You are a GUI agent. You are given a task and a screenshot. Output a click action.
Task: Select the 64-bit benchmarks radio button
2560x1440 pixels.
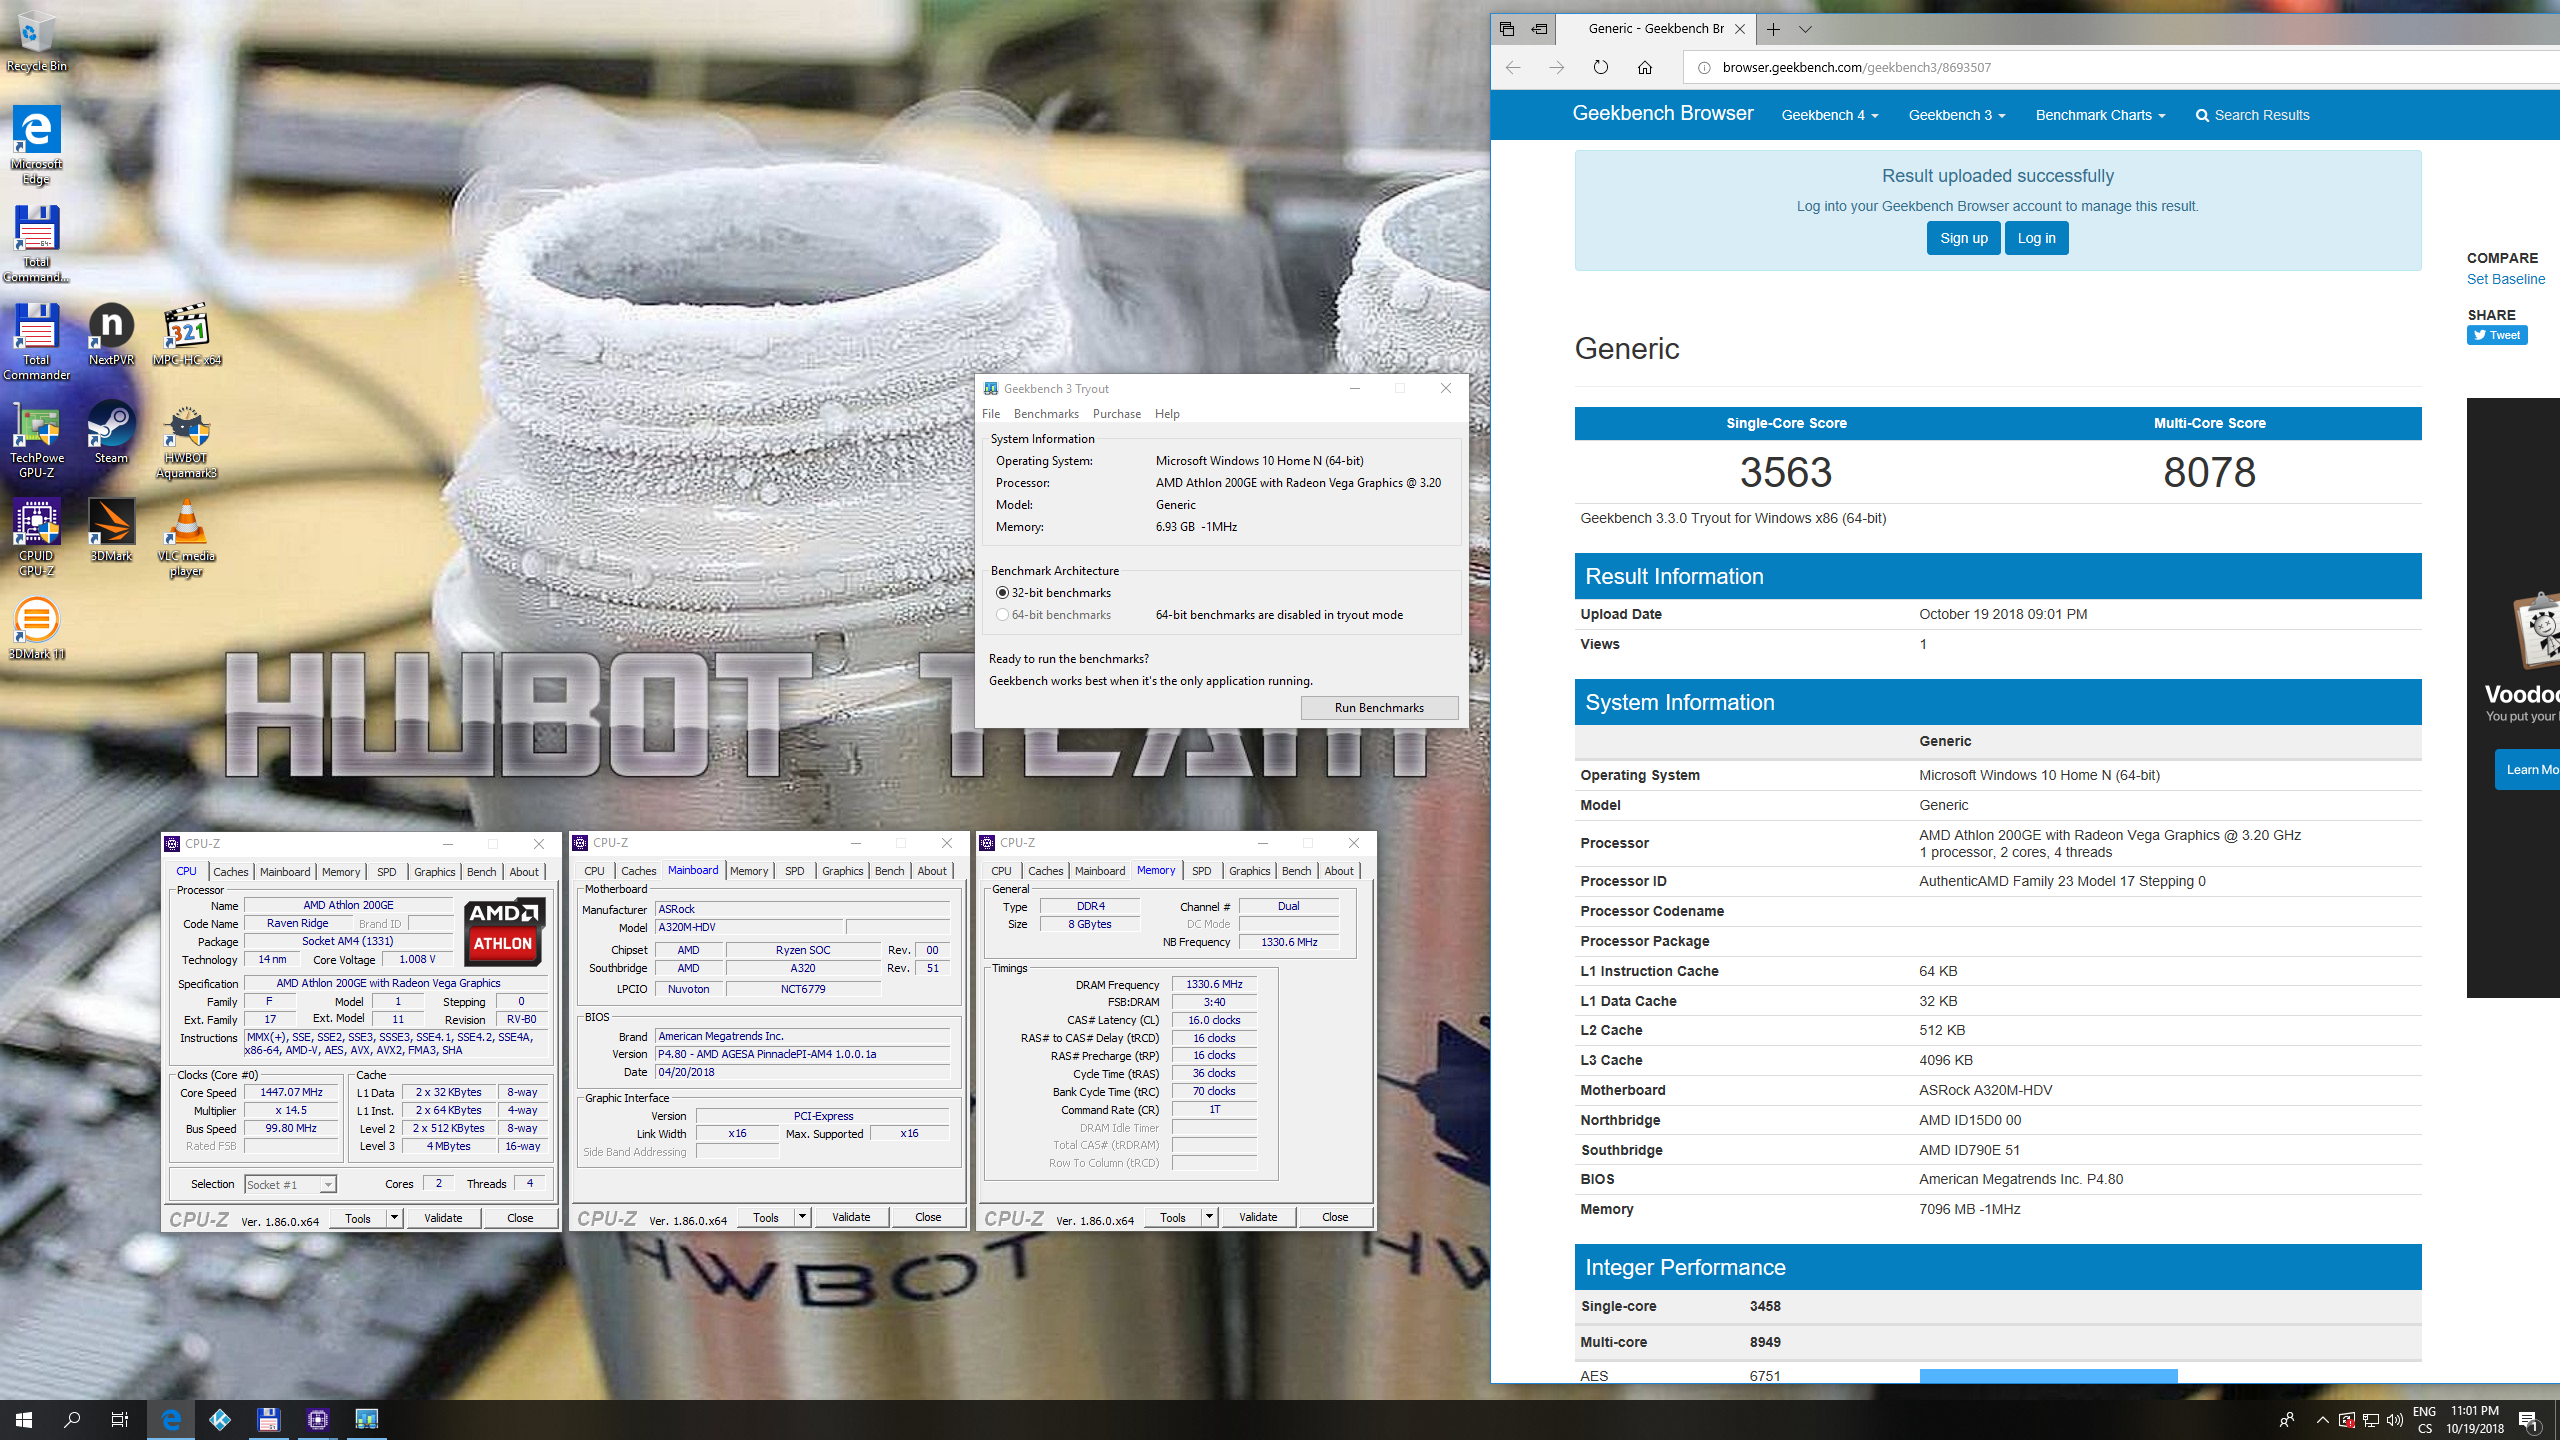point(1002,615)
